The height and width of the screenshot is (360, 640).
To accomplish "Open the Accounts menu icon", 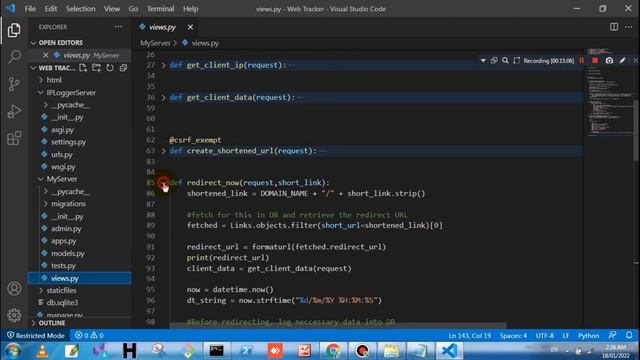I will pyautogui.click(x=14, y=289).
